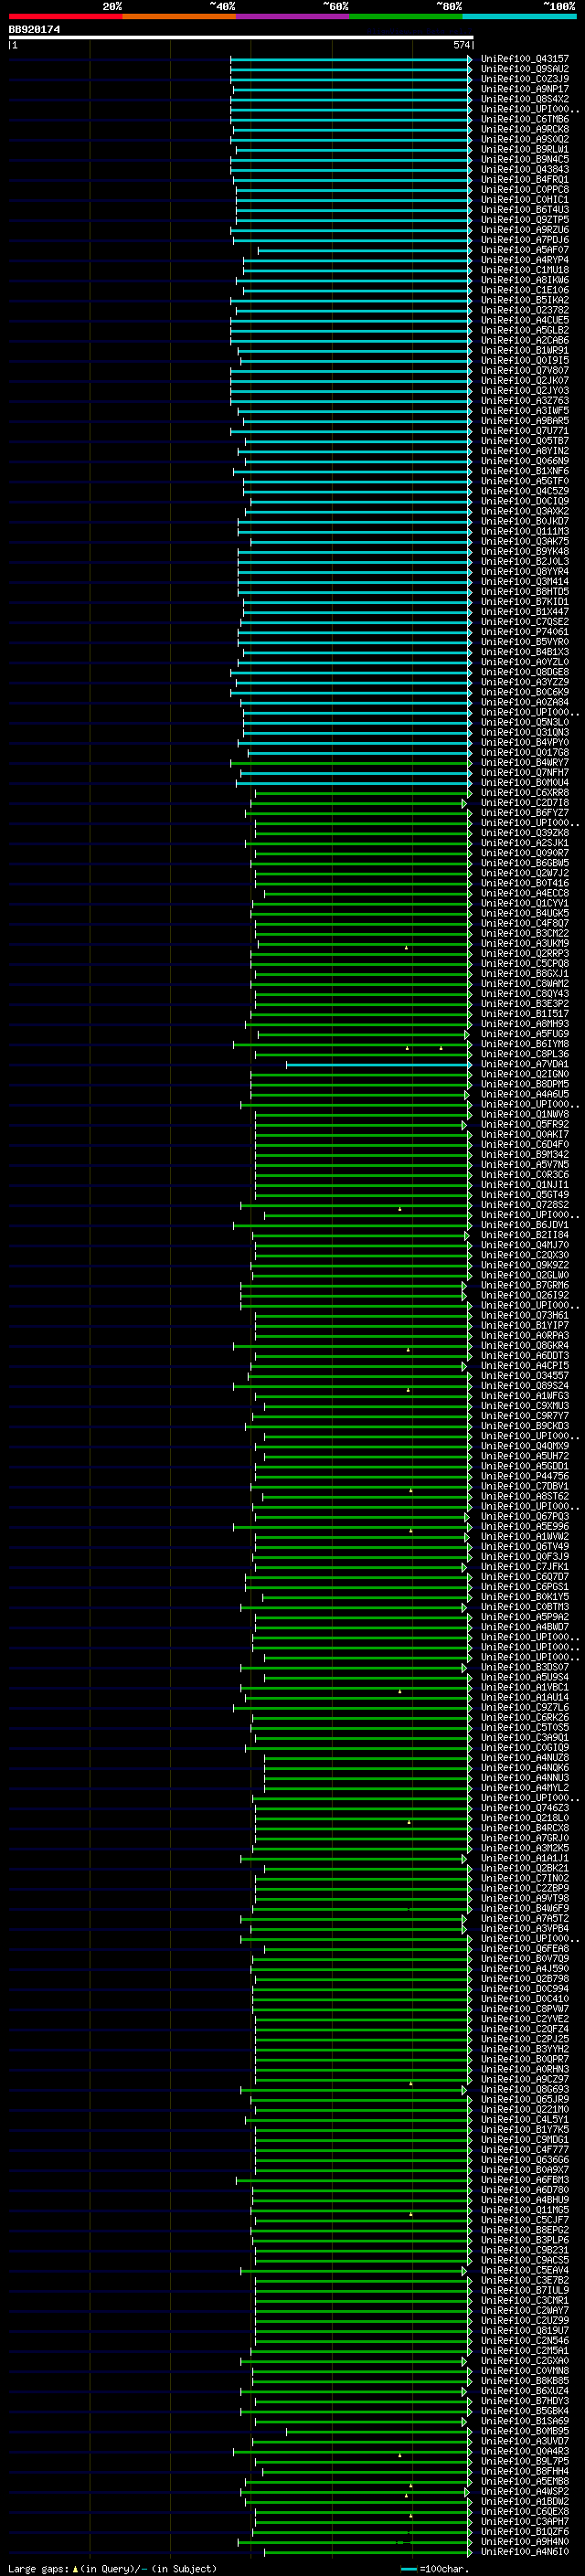This screenshot has width=585, height=2576.
Task: Select the UniRef100_A4ECC8 label
Action: (x=525, y=893)
